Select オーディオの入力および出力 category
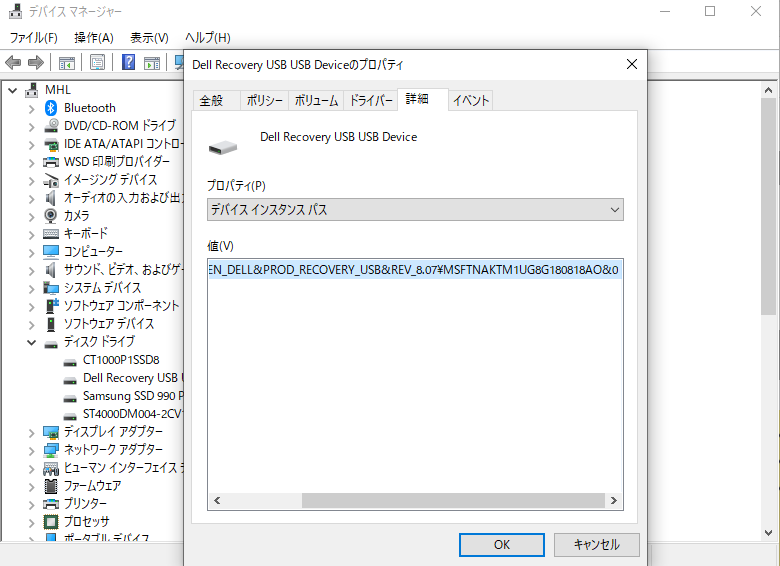This screenshot has width=780, height=566. pyautogui.click(x=123, y=198)
